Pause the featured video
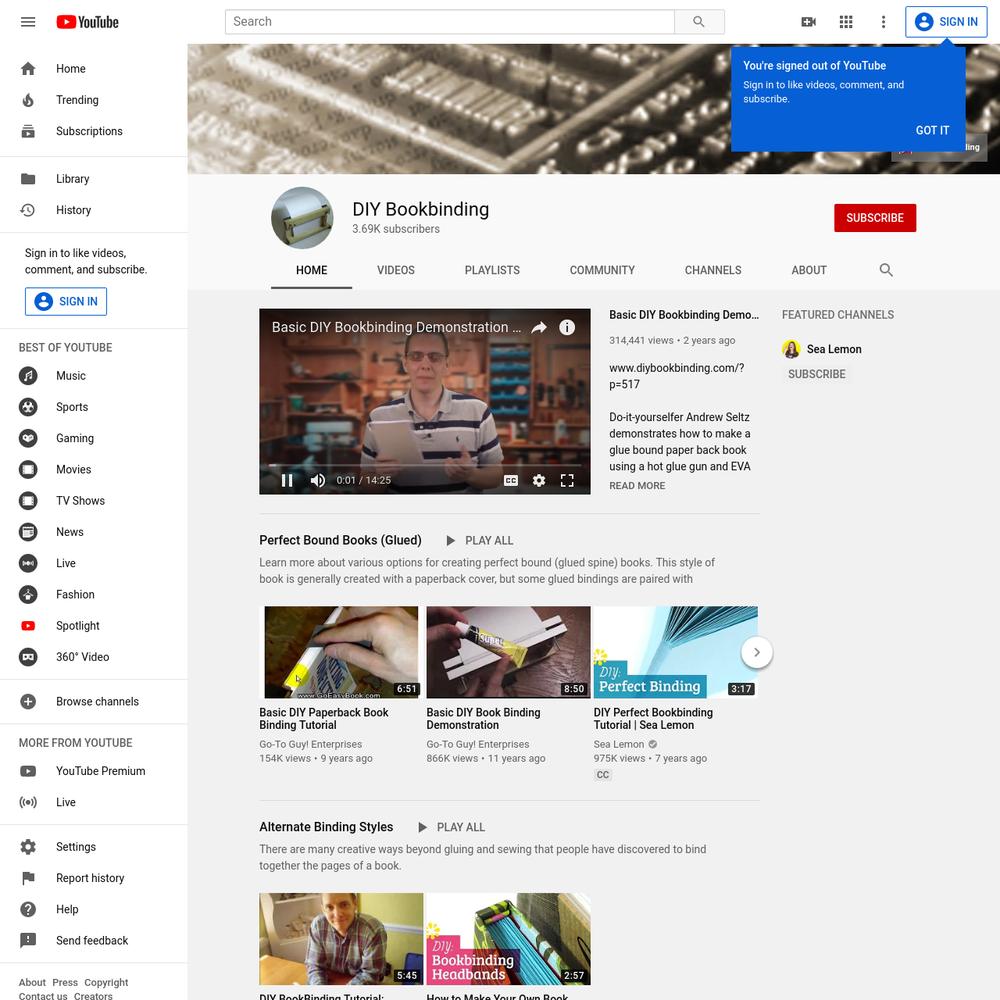The image size is (1000, 1000). tap(287, 481)
